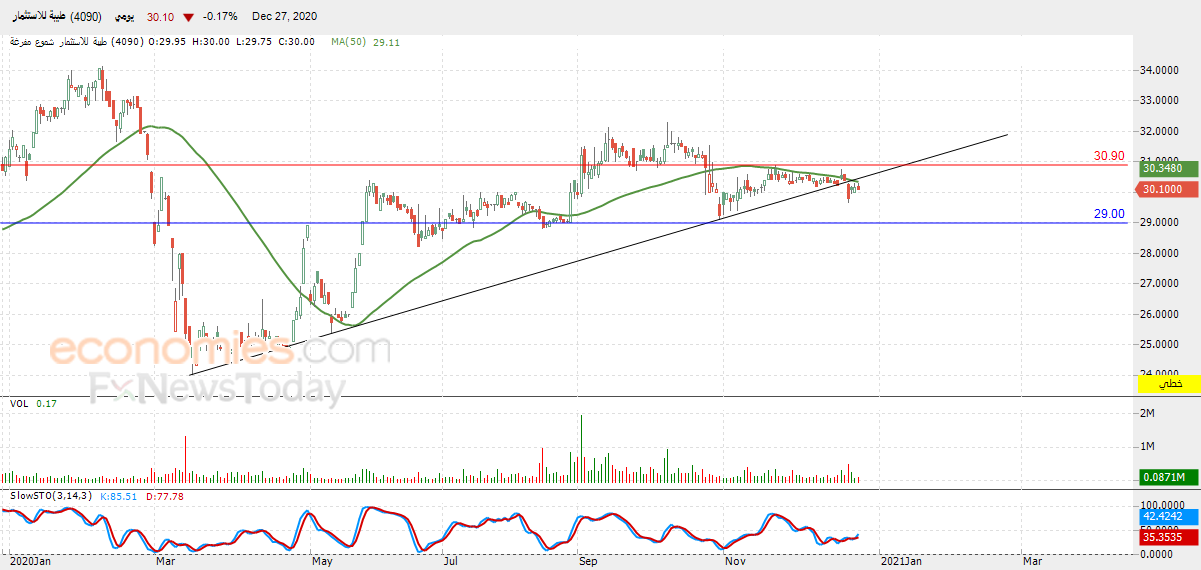Click the red 30.1000 last price tag
This screenshot has height=570, width=1201.
1169,190
